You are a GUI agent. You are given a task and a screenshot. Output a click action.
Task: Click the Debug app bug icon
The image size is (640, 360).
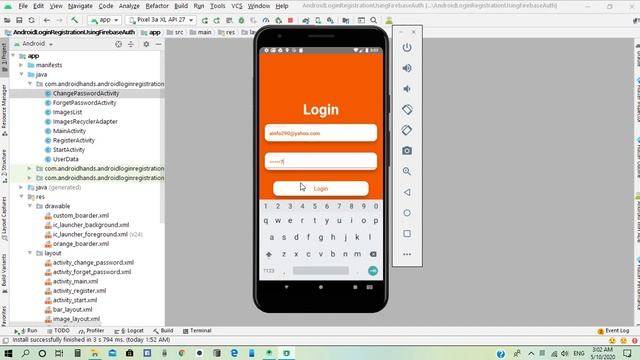(241, 20)
